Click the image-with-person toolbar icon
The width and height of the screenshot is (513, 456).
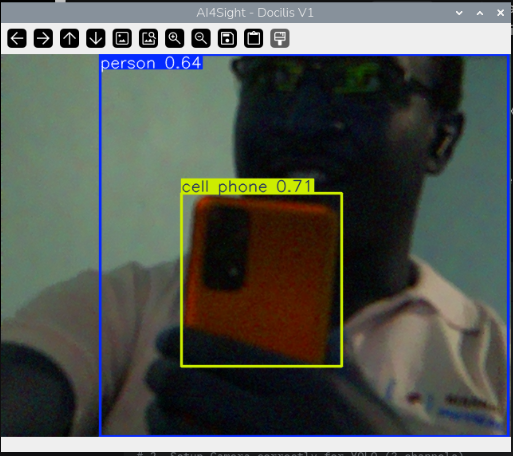148,38
